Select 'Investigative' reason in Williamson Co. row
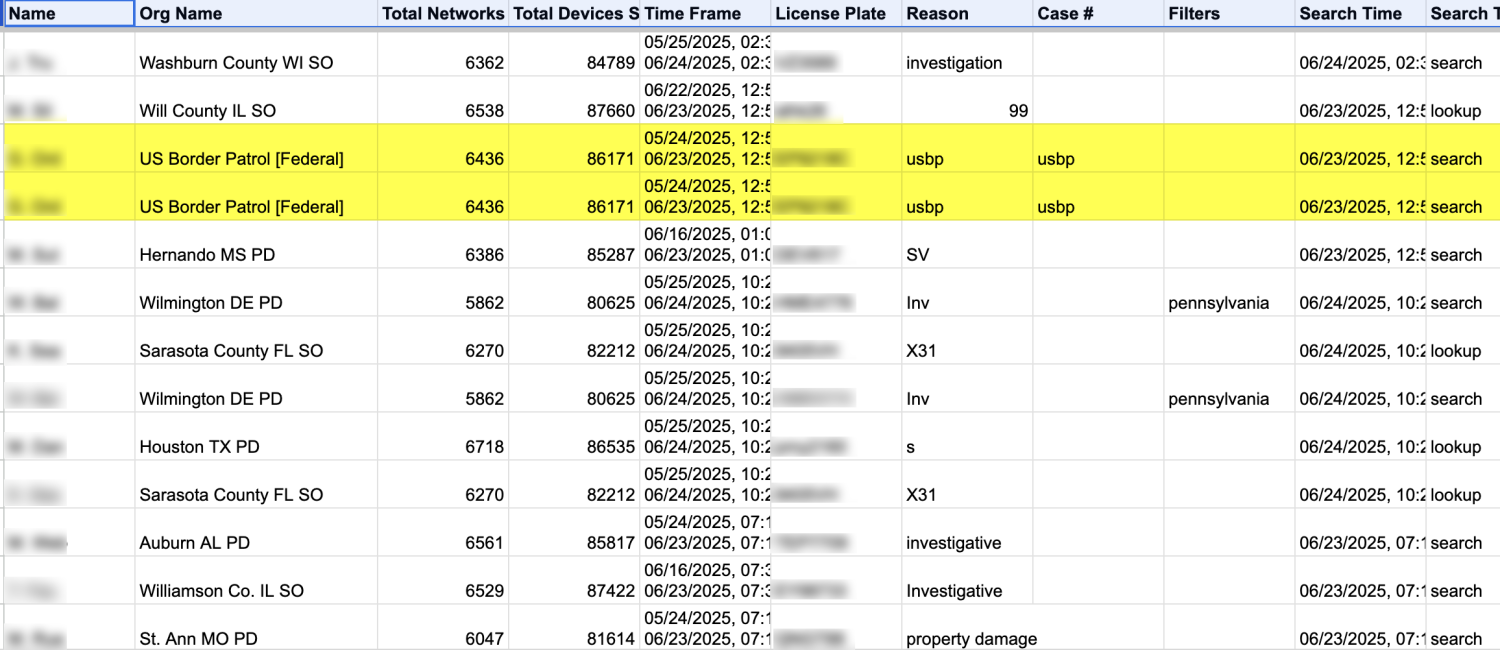Viewport: 1500px width, 650px height. pyautogui.click(x=967, y=581)
